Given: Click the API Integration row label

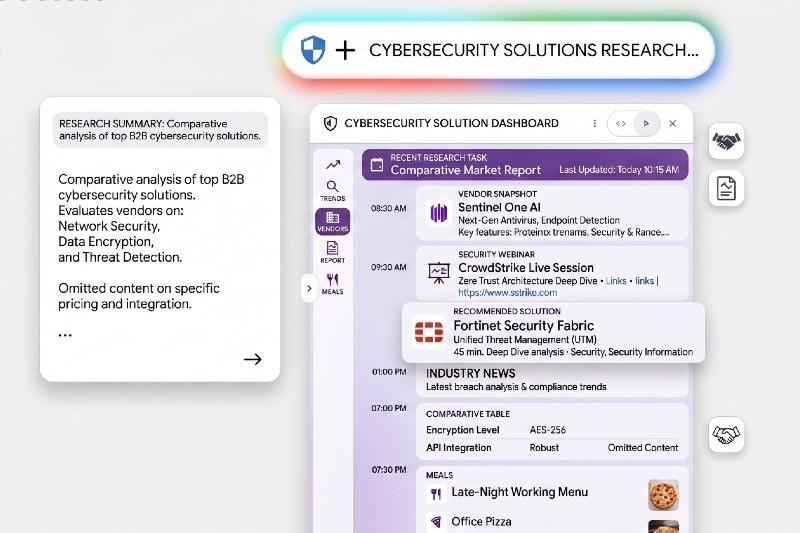Looking at the screenshot, I should [459, 448].
